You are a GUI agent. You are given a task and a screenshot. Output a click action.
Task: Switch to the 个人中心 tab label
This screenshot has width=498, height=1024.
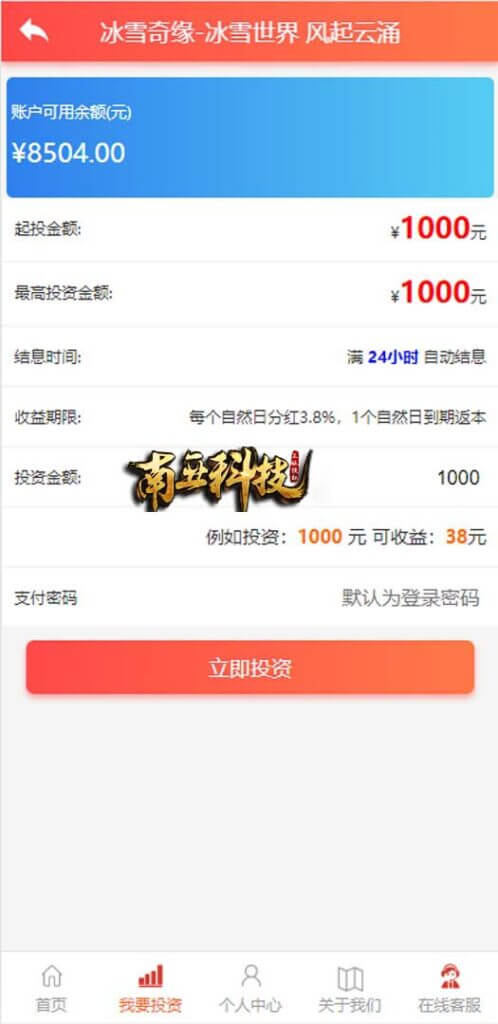click(251, 1004)
